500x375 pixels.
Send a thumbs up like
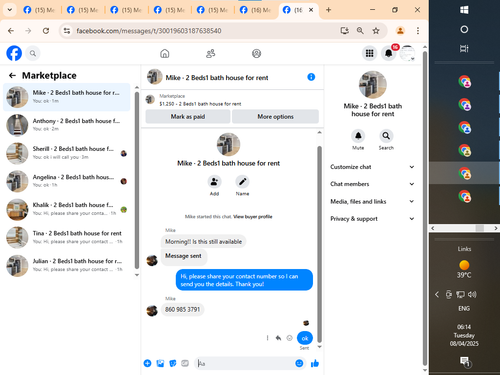click(x=315, y=363)
